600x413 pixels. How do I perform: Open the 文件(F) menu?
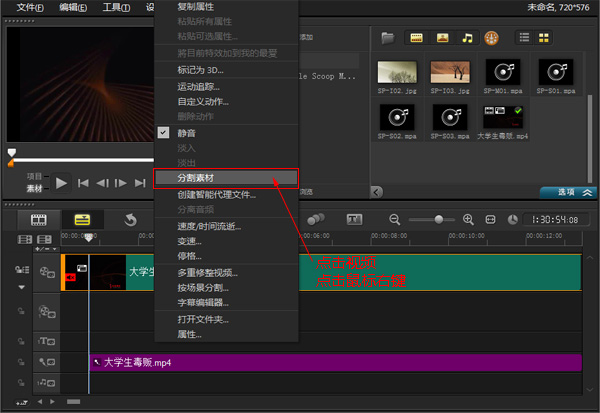(x=30, y=7)
